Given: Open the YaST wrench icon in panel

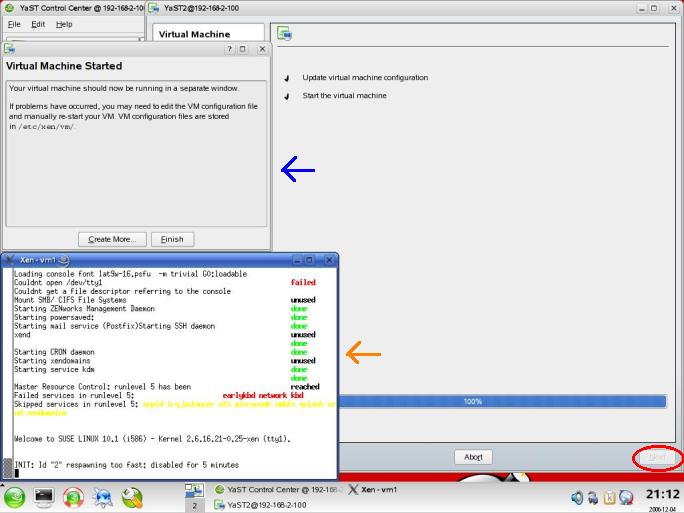Looking at the screenshot, I should 132,497.
